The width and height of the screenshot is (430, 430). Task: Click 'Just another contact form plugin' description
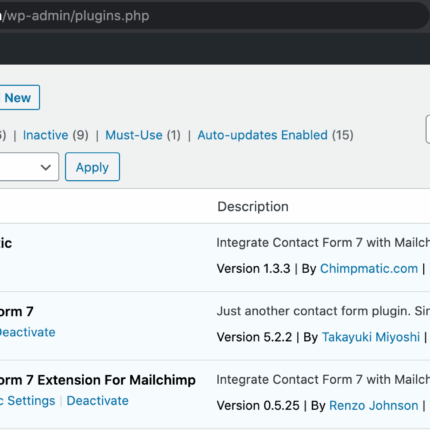click(x=323, y=311)
